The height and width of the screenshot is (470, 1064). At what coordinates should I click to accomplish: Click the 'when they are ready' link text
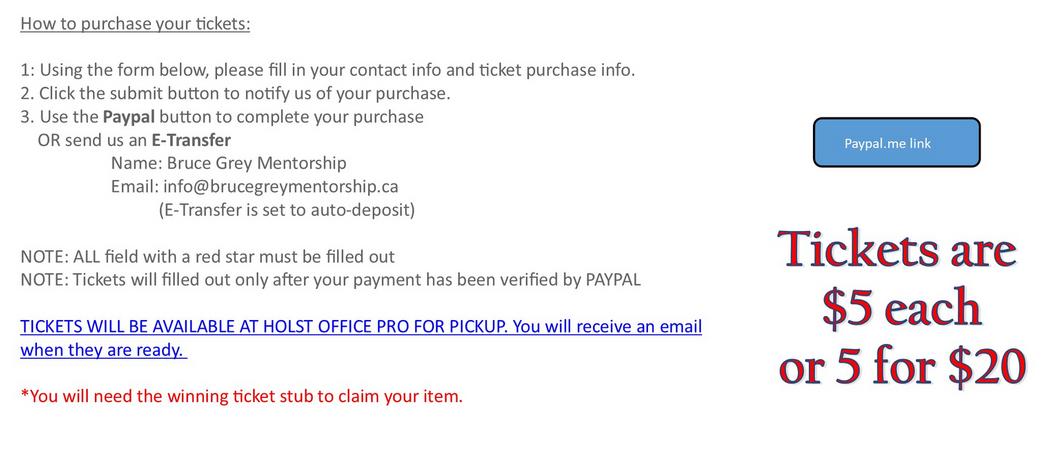(102, 351)
